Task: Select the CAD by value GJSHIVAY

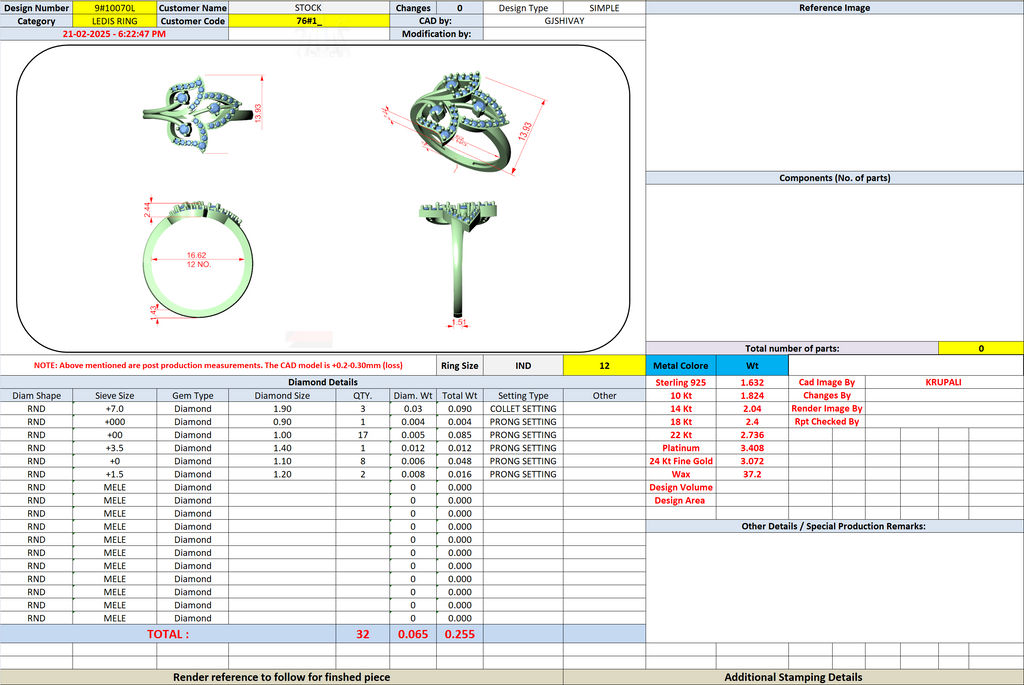Action: pyautogui.click(x=564, y=21)
